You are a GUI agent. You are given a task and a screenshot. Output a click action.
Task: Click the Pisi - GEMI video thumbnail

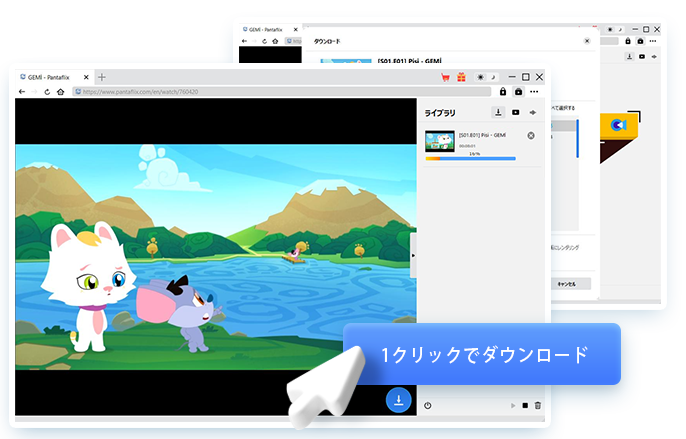440,141
